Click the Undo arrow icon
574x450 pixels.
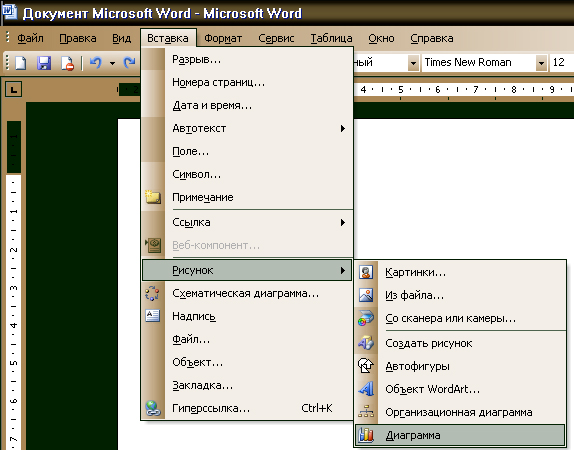[96, 63]
